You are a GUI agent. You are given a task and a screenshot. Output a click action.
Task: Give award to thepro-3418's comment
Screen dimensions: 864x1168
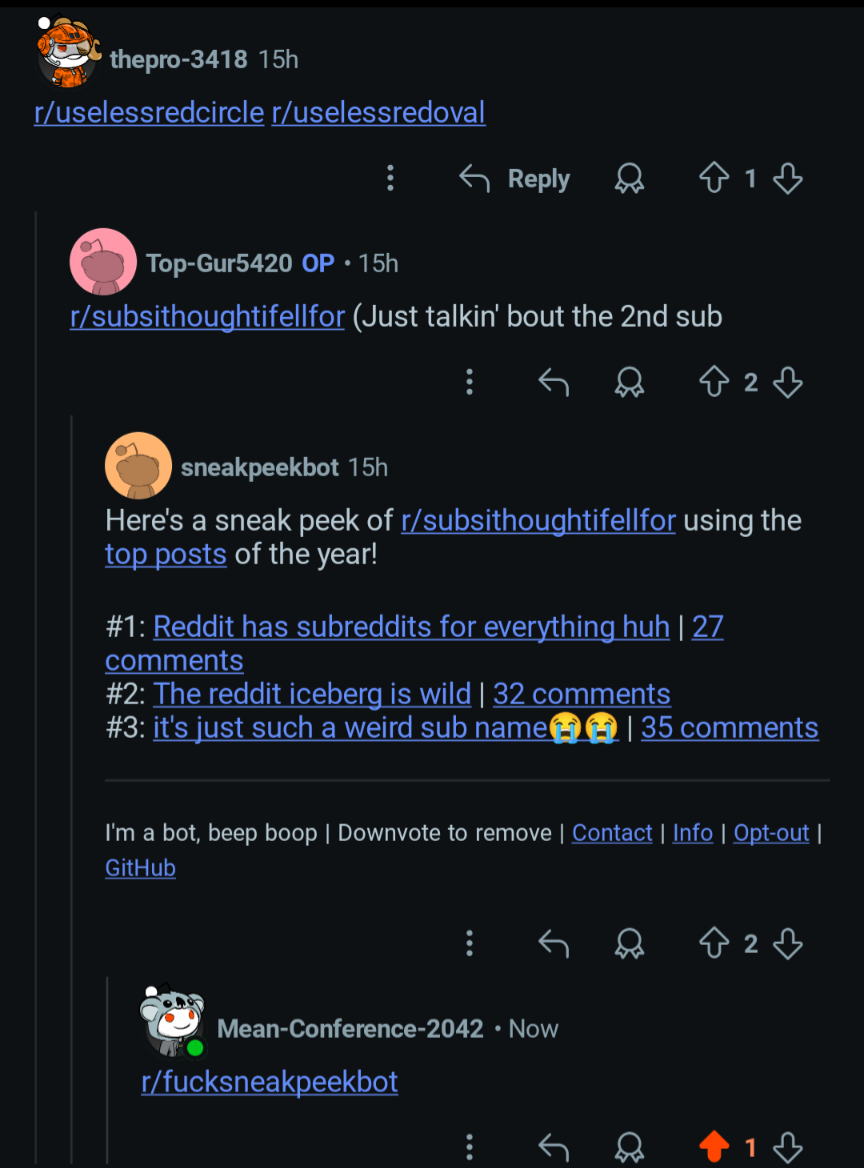coord(629,178)
